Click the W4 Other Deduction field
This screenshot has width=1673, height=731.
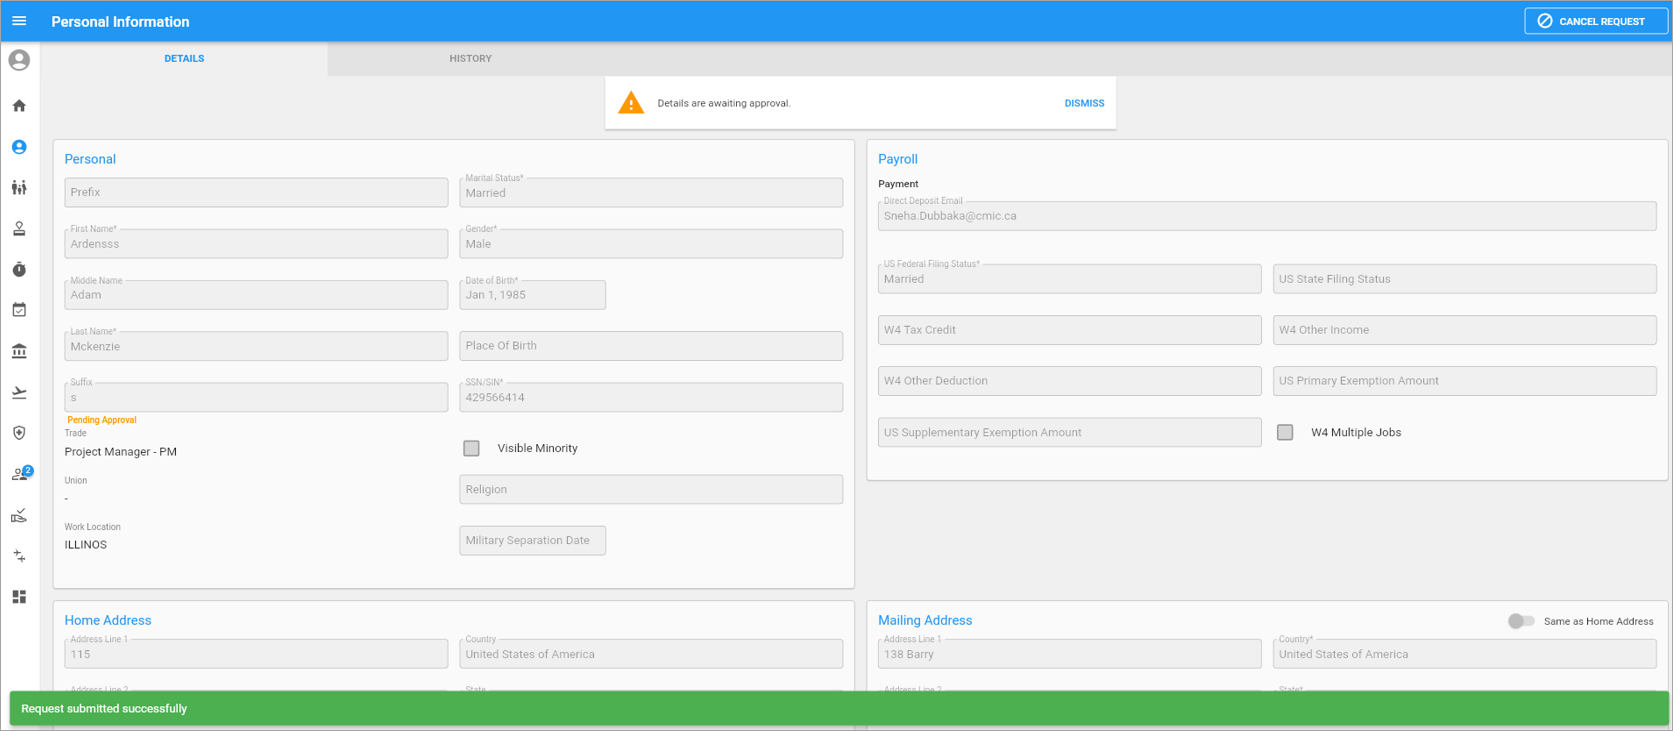coord(1069,381)
